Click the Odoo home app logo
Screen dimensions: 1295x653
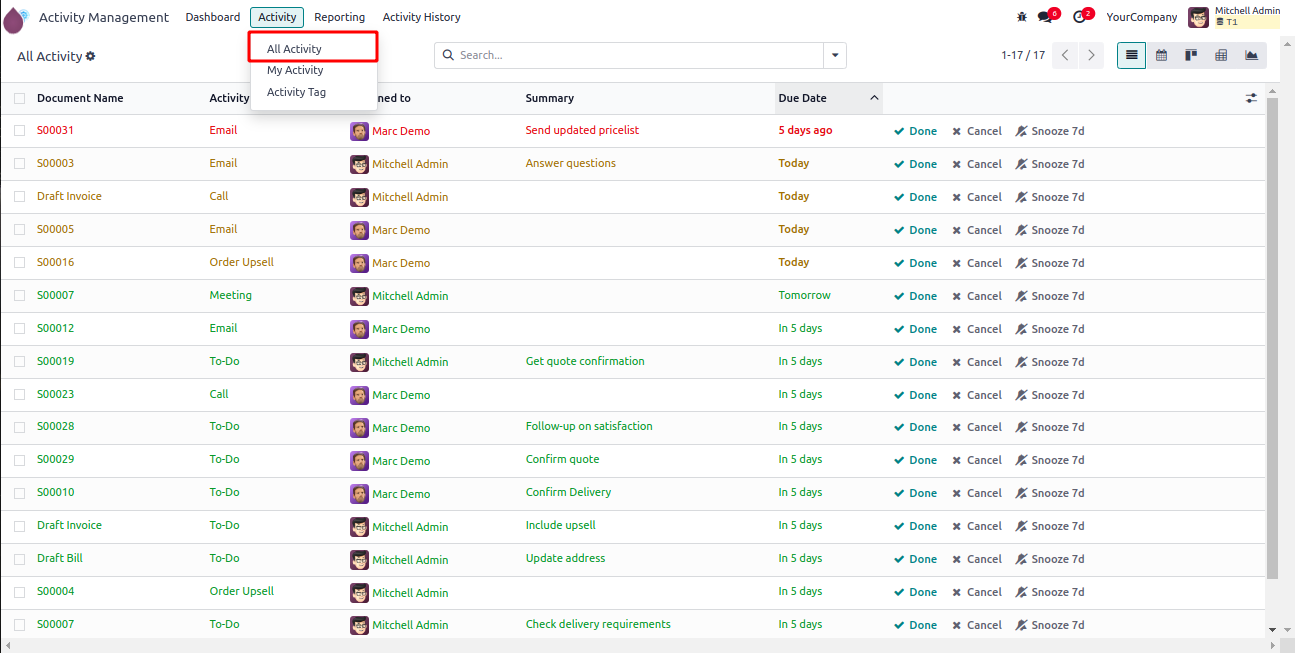[15, 18]
